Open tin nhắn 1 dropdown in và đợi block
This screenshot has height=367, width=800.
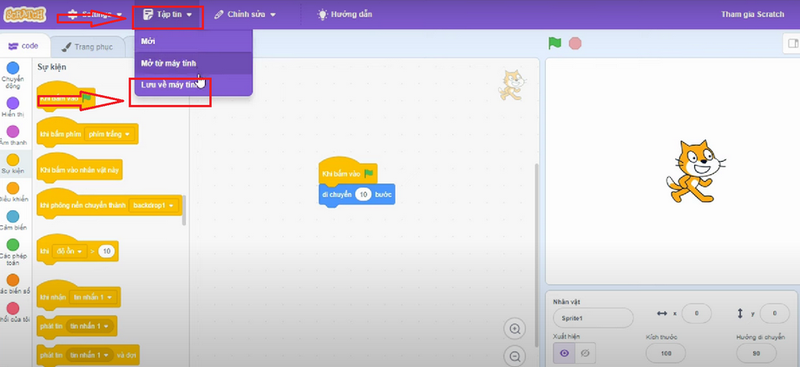pyautogui.click(x=89, y=354)
